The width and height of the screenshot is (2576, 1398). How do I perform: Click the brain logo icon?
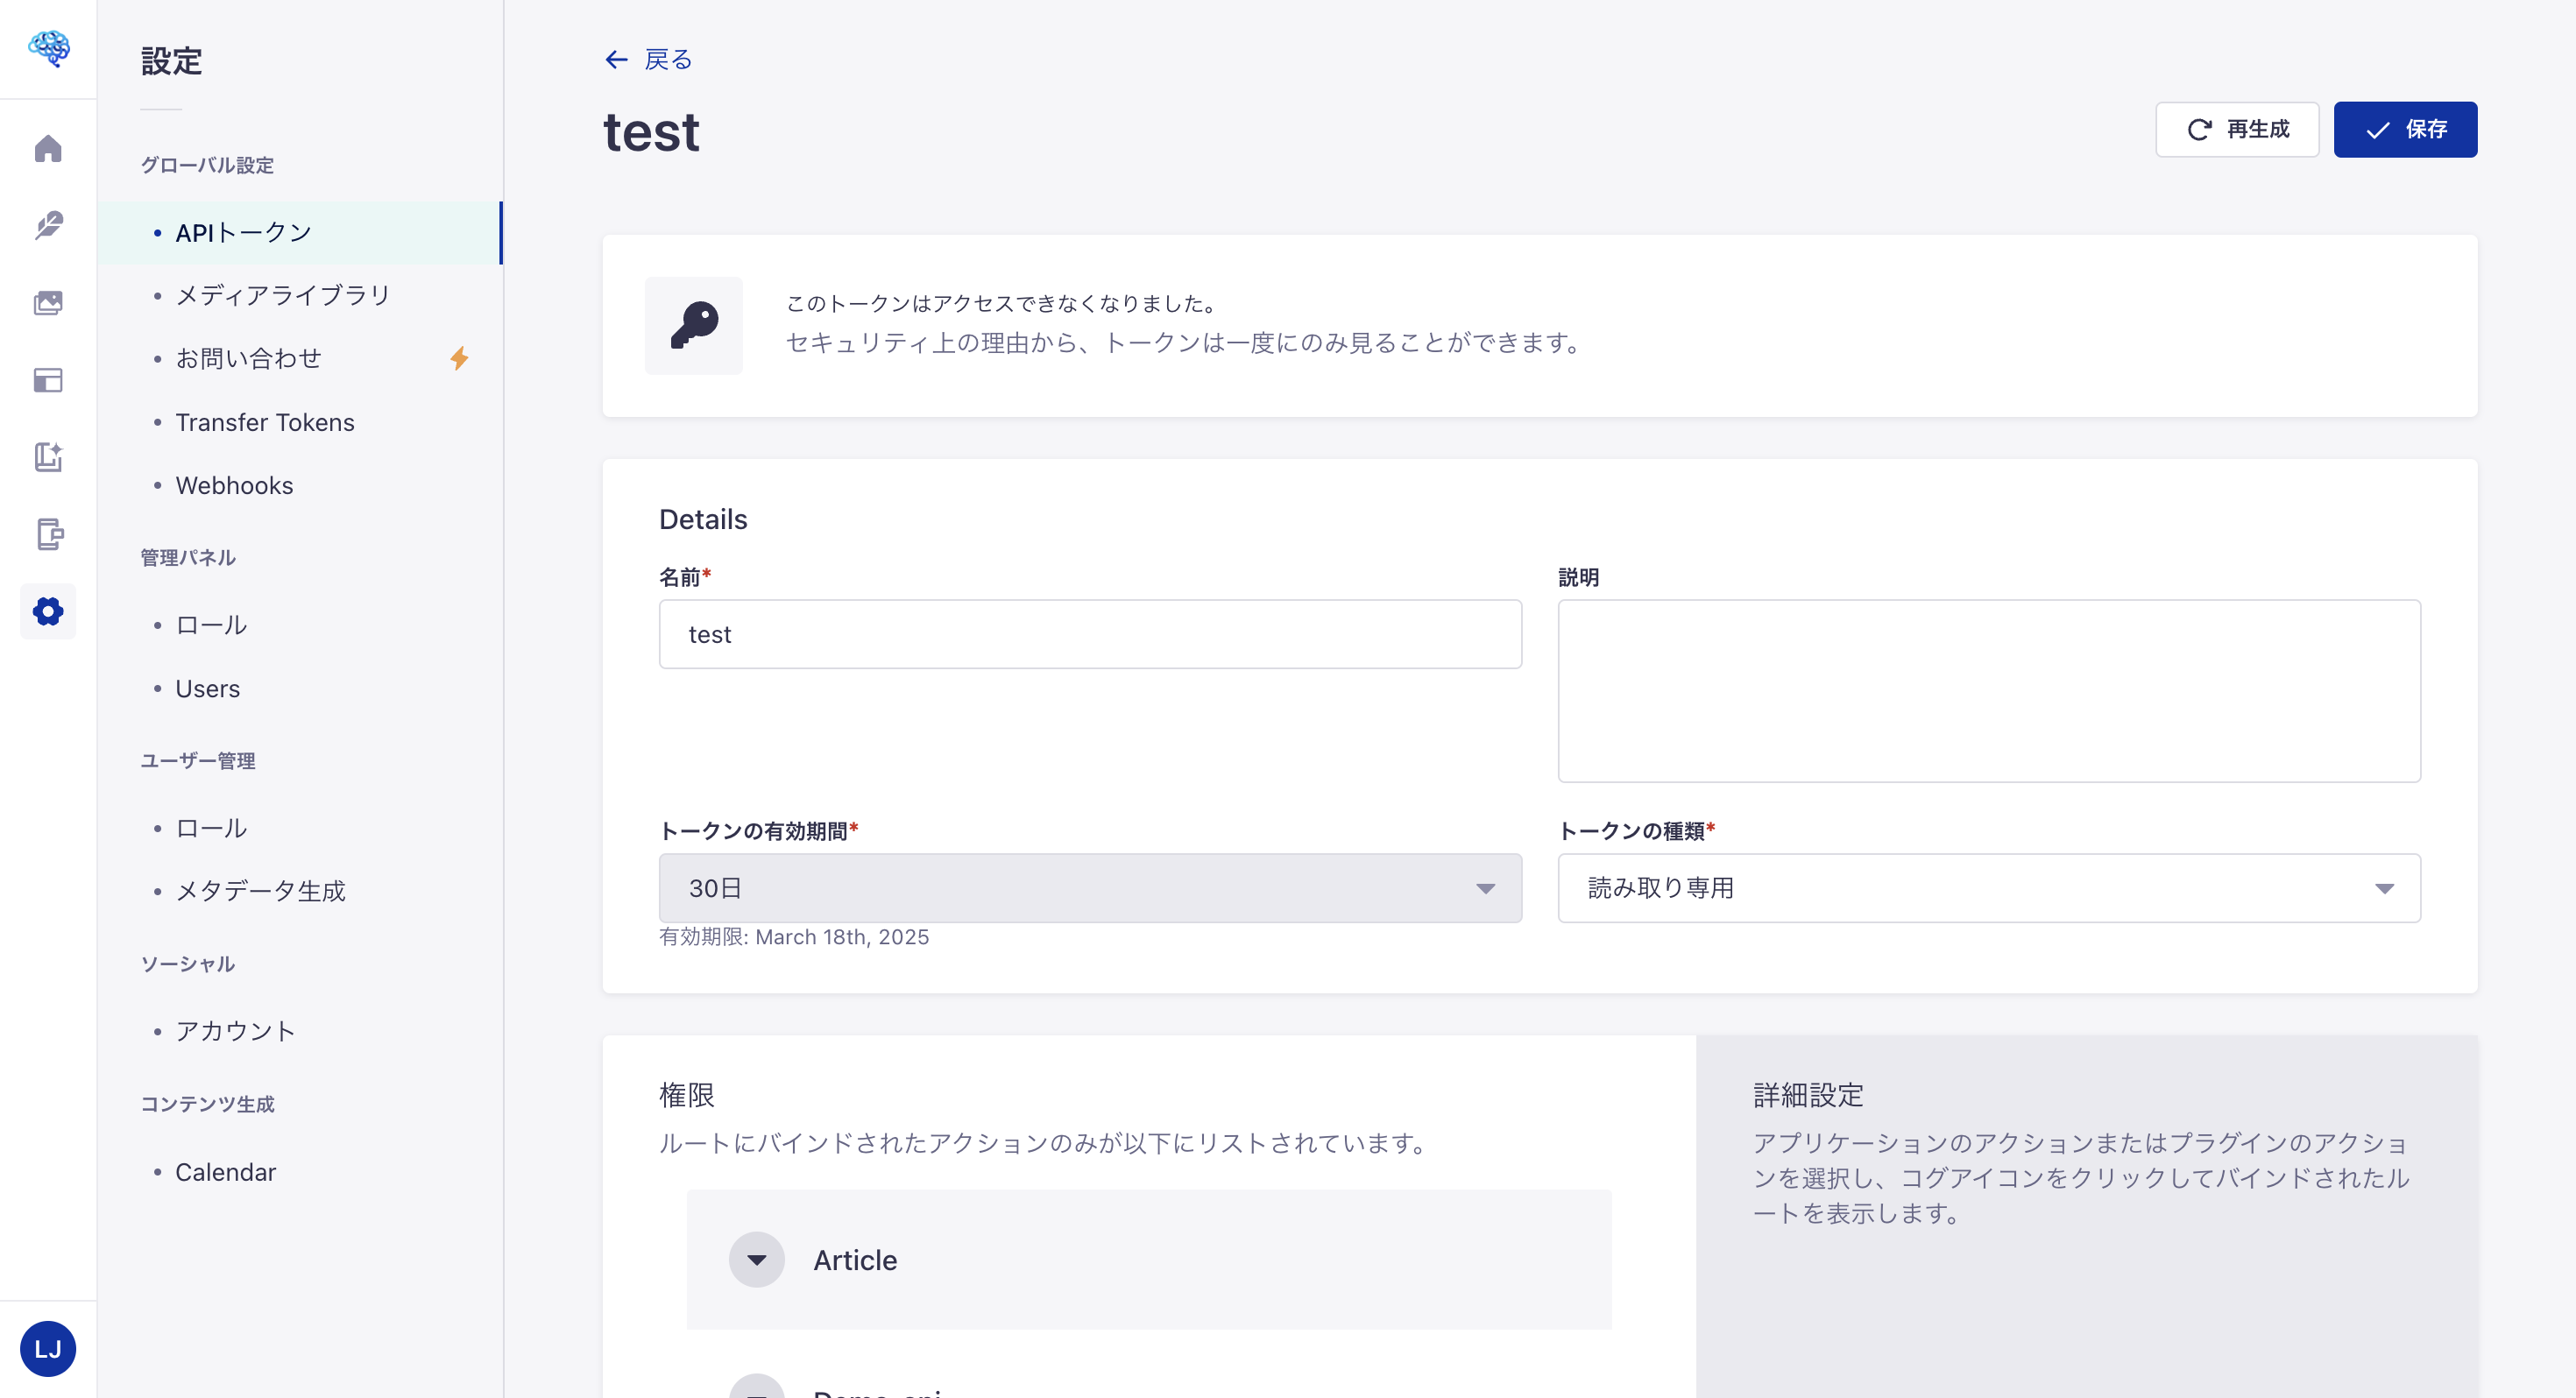pos(48,48)
